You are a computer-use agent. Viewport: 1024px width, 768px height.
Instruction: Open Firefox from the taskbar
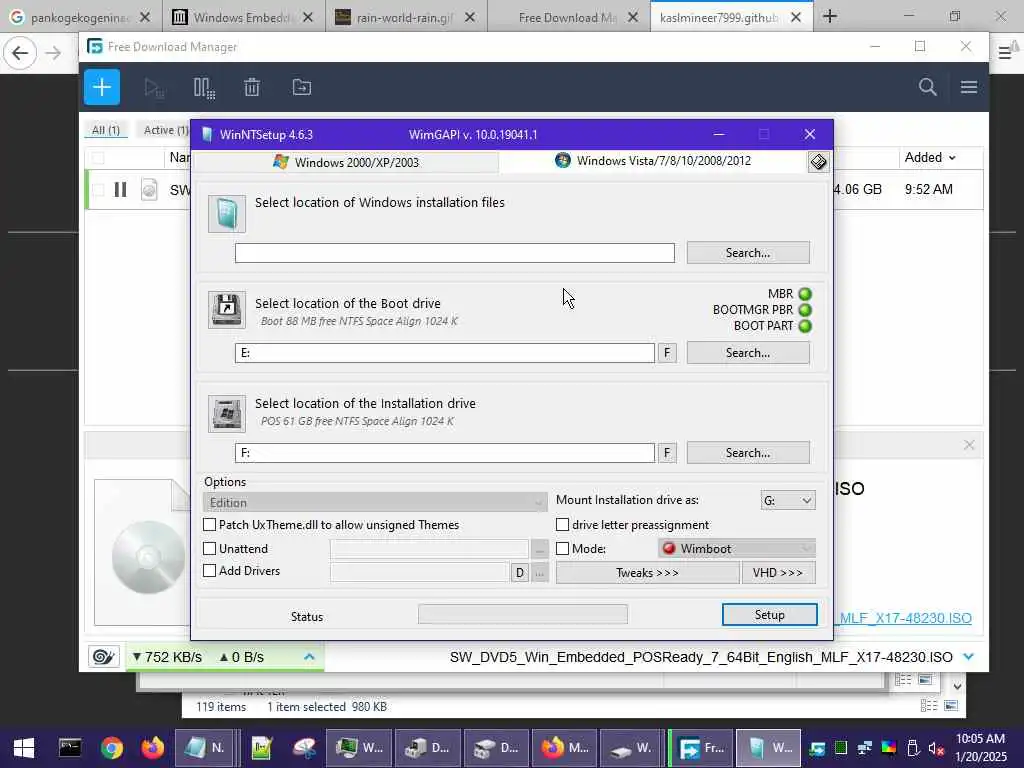153,748
